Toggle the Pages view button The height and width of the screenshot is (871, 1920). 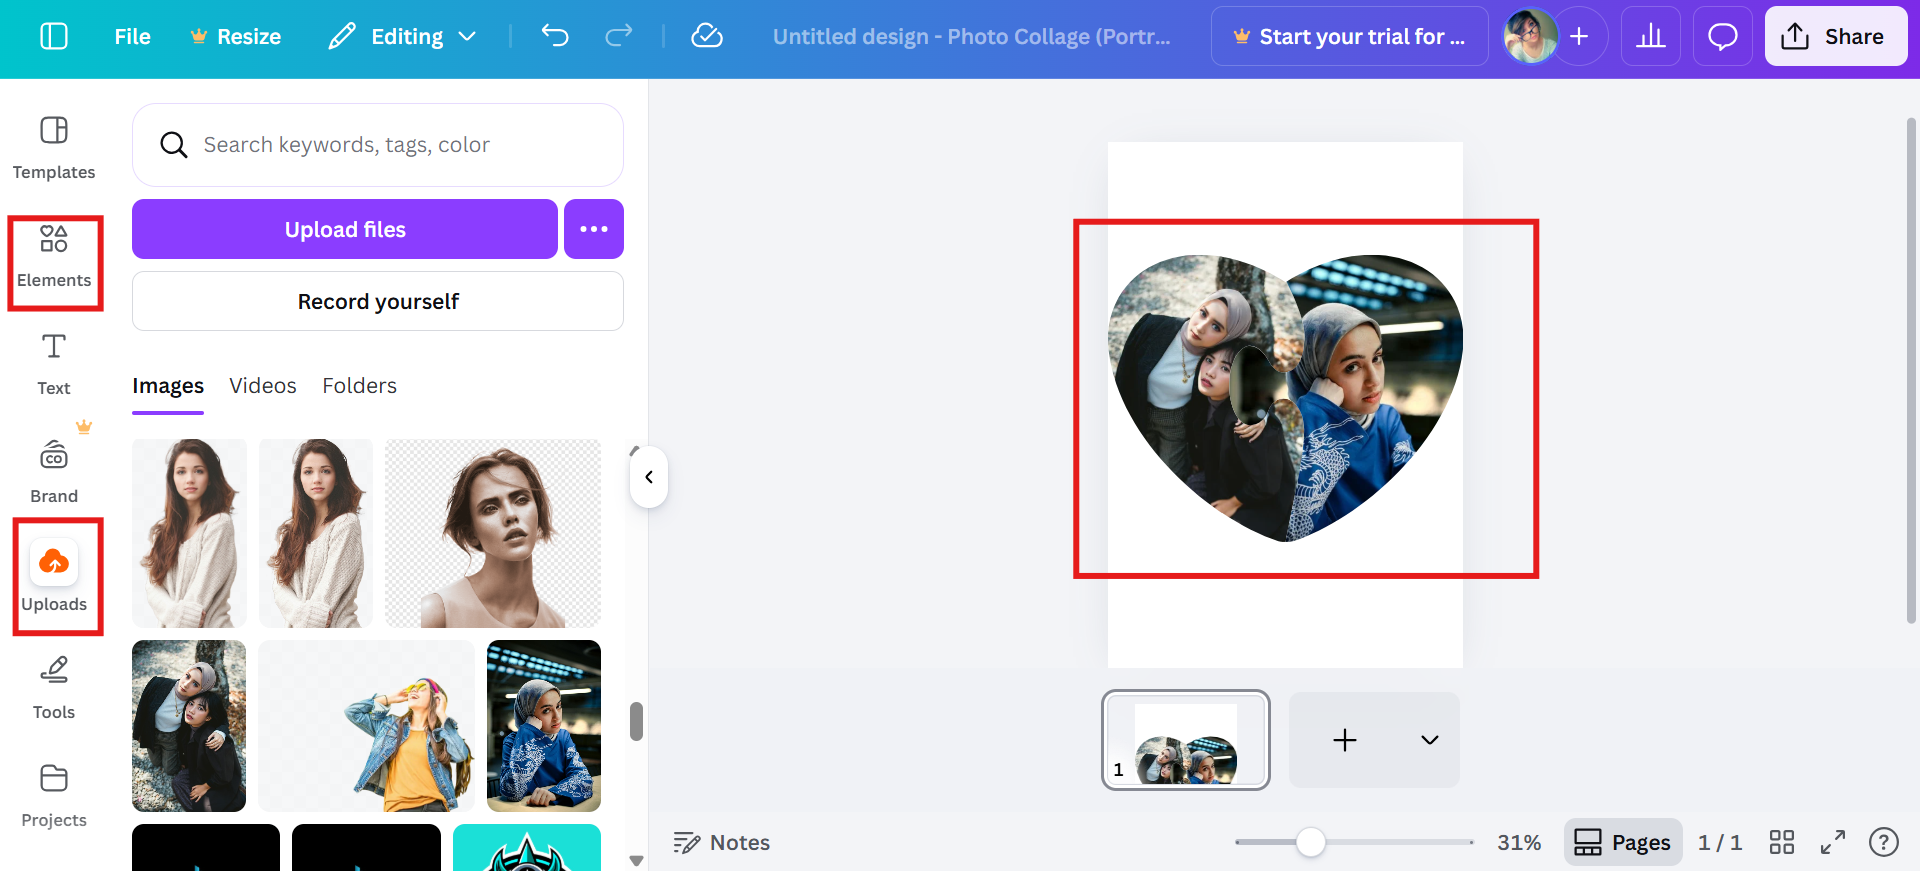click(x=1623, y=843)
